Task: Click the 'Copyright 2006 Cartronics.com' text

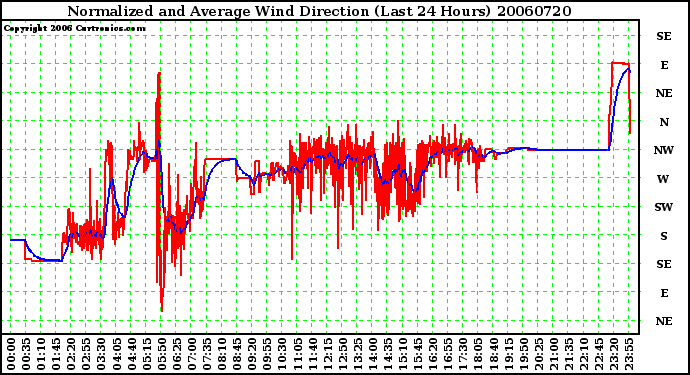Action: click(74, 28)
